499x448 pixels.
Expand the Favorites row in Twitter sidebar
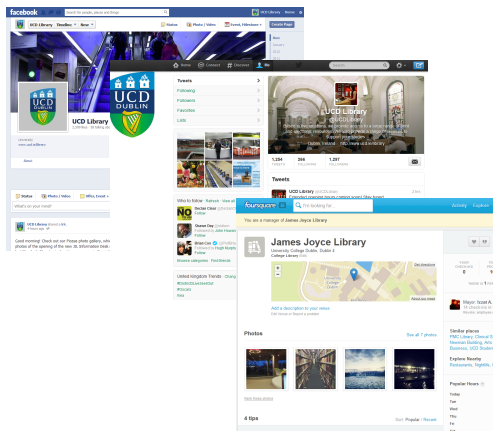[x=218, y=110]
